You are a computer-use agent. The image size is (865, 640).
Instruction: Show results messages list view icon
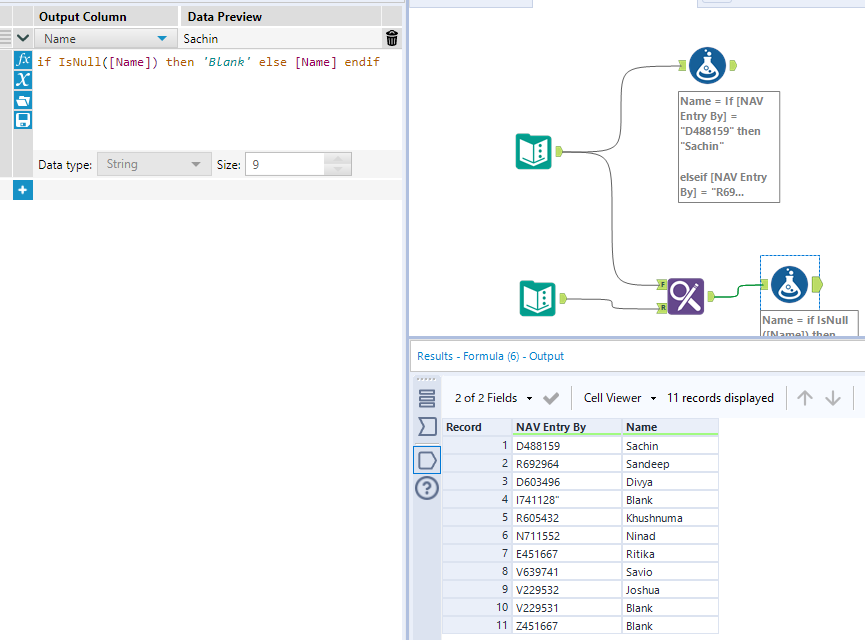click(427, 398)
